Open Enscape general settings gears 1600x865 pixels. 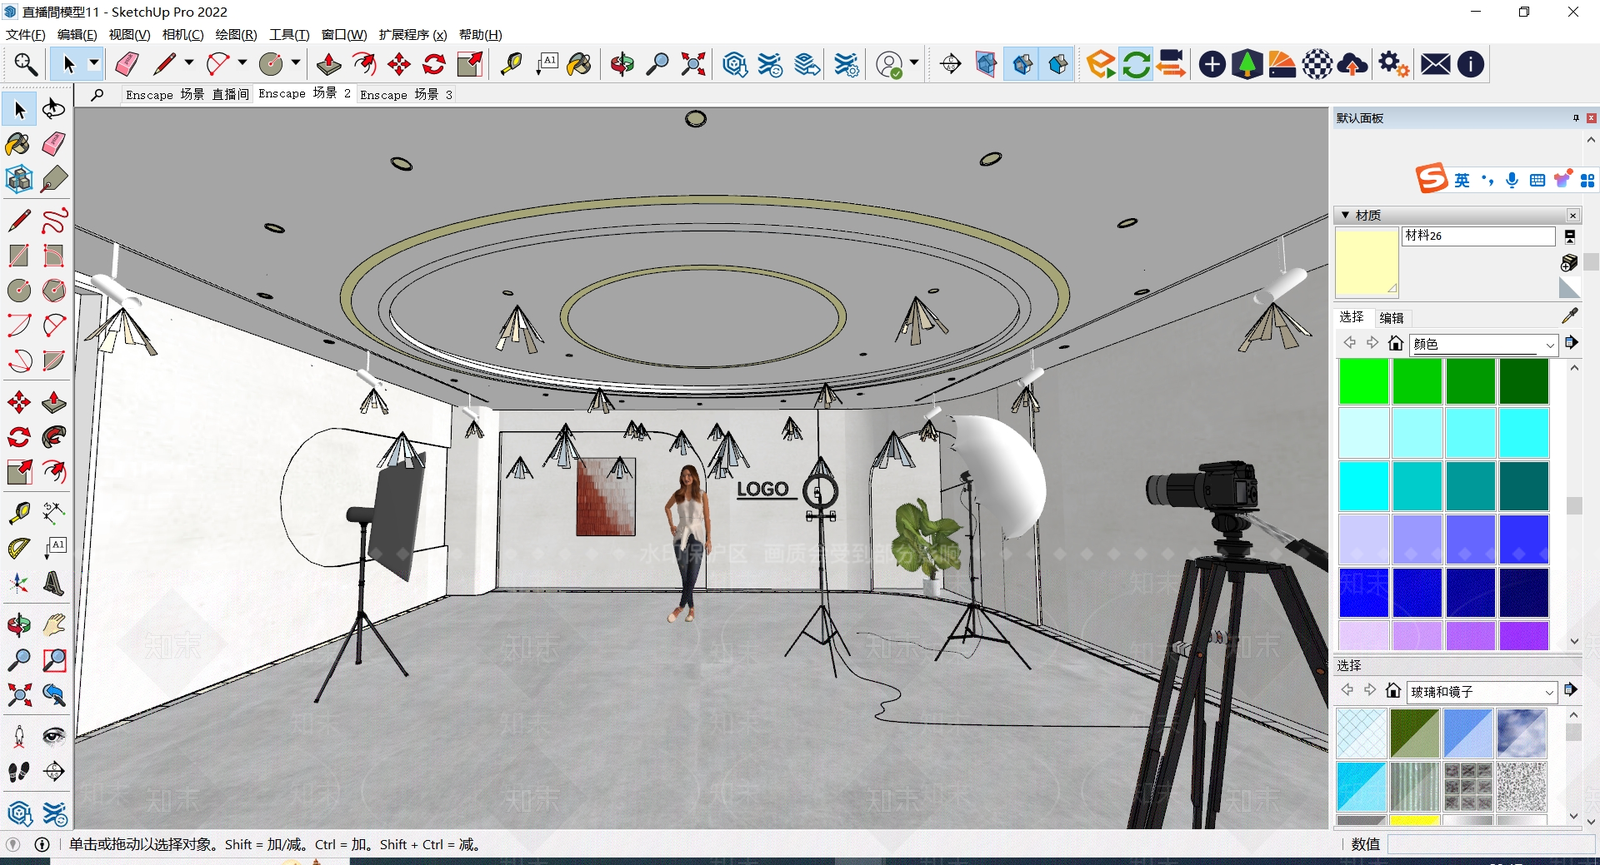1393,64
